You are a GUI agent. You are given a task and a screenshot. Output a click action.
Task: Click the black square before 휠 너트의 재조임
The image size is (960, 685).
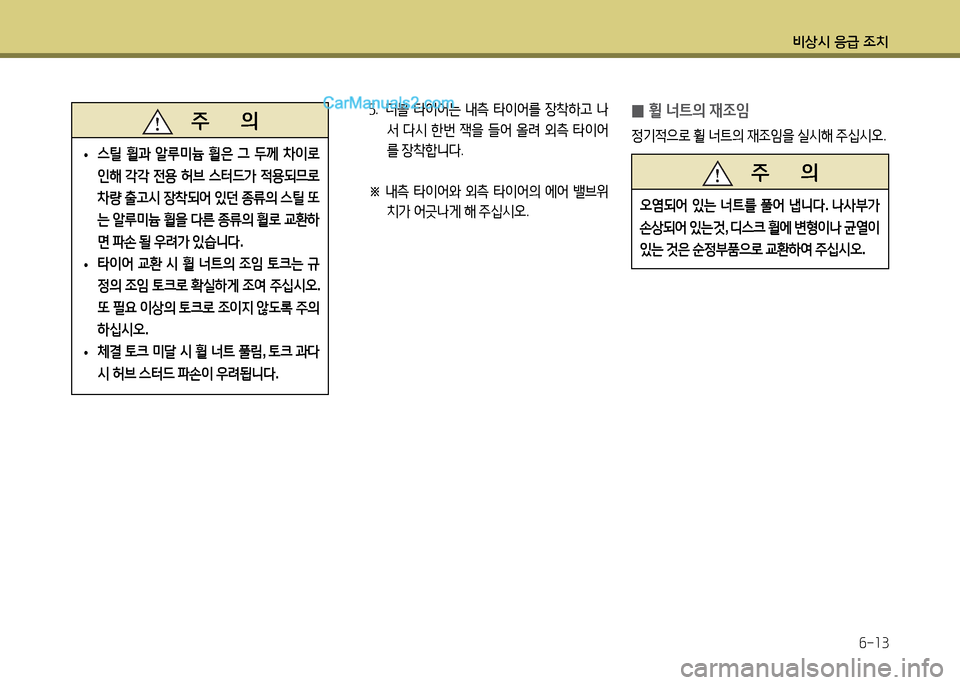(x=637, y=111)
